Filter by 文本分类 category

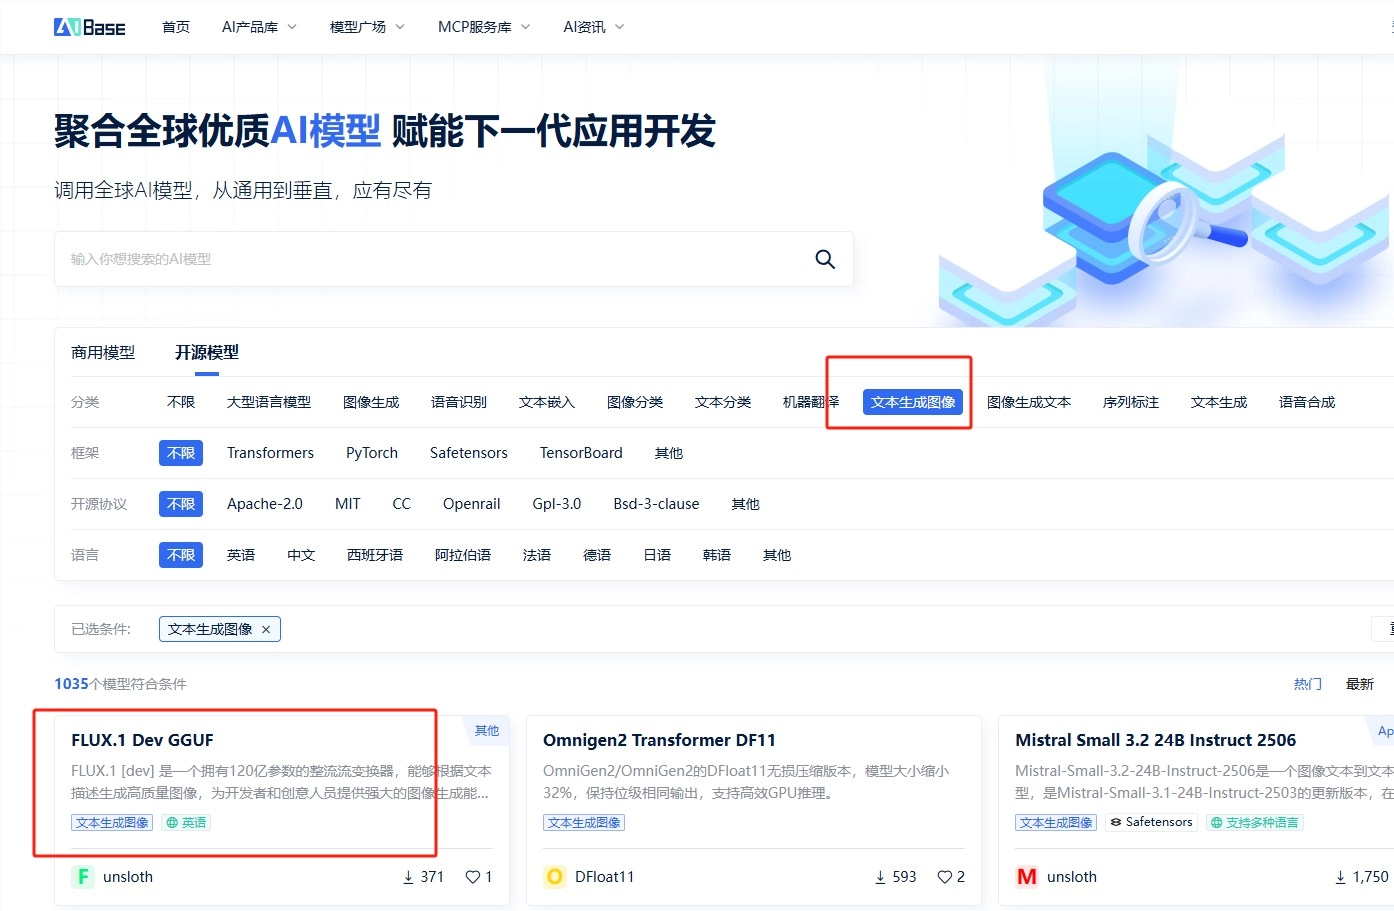pos(723,402)
